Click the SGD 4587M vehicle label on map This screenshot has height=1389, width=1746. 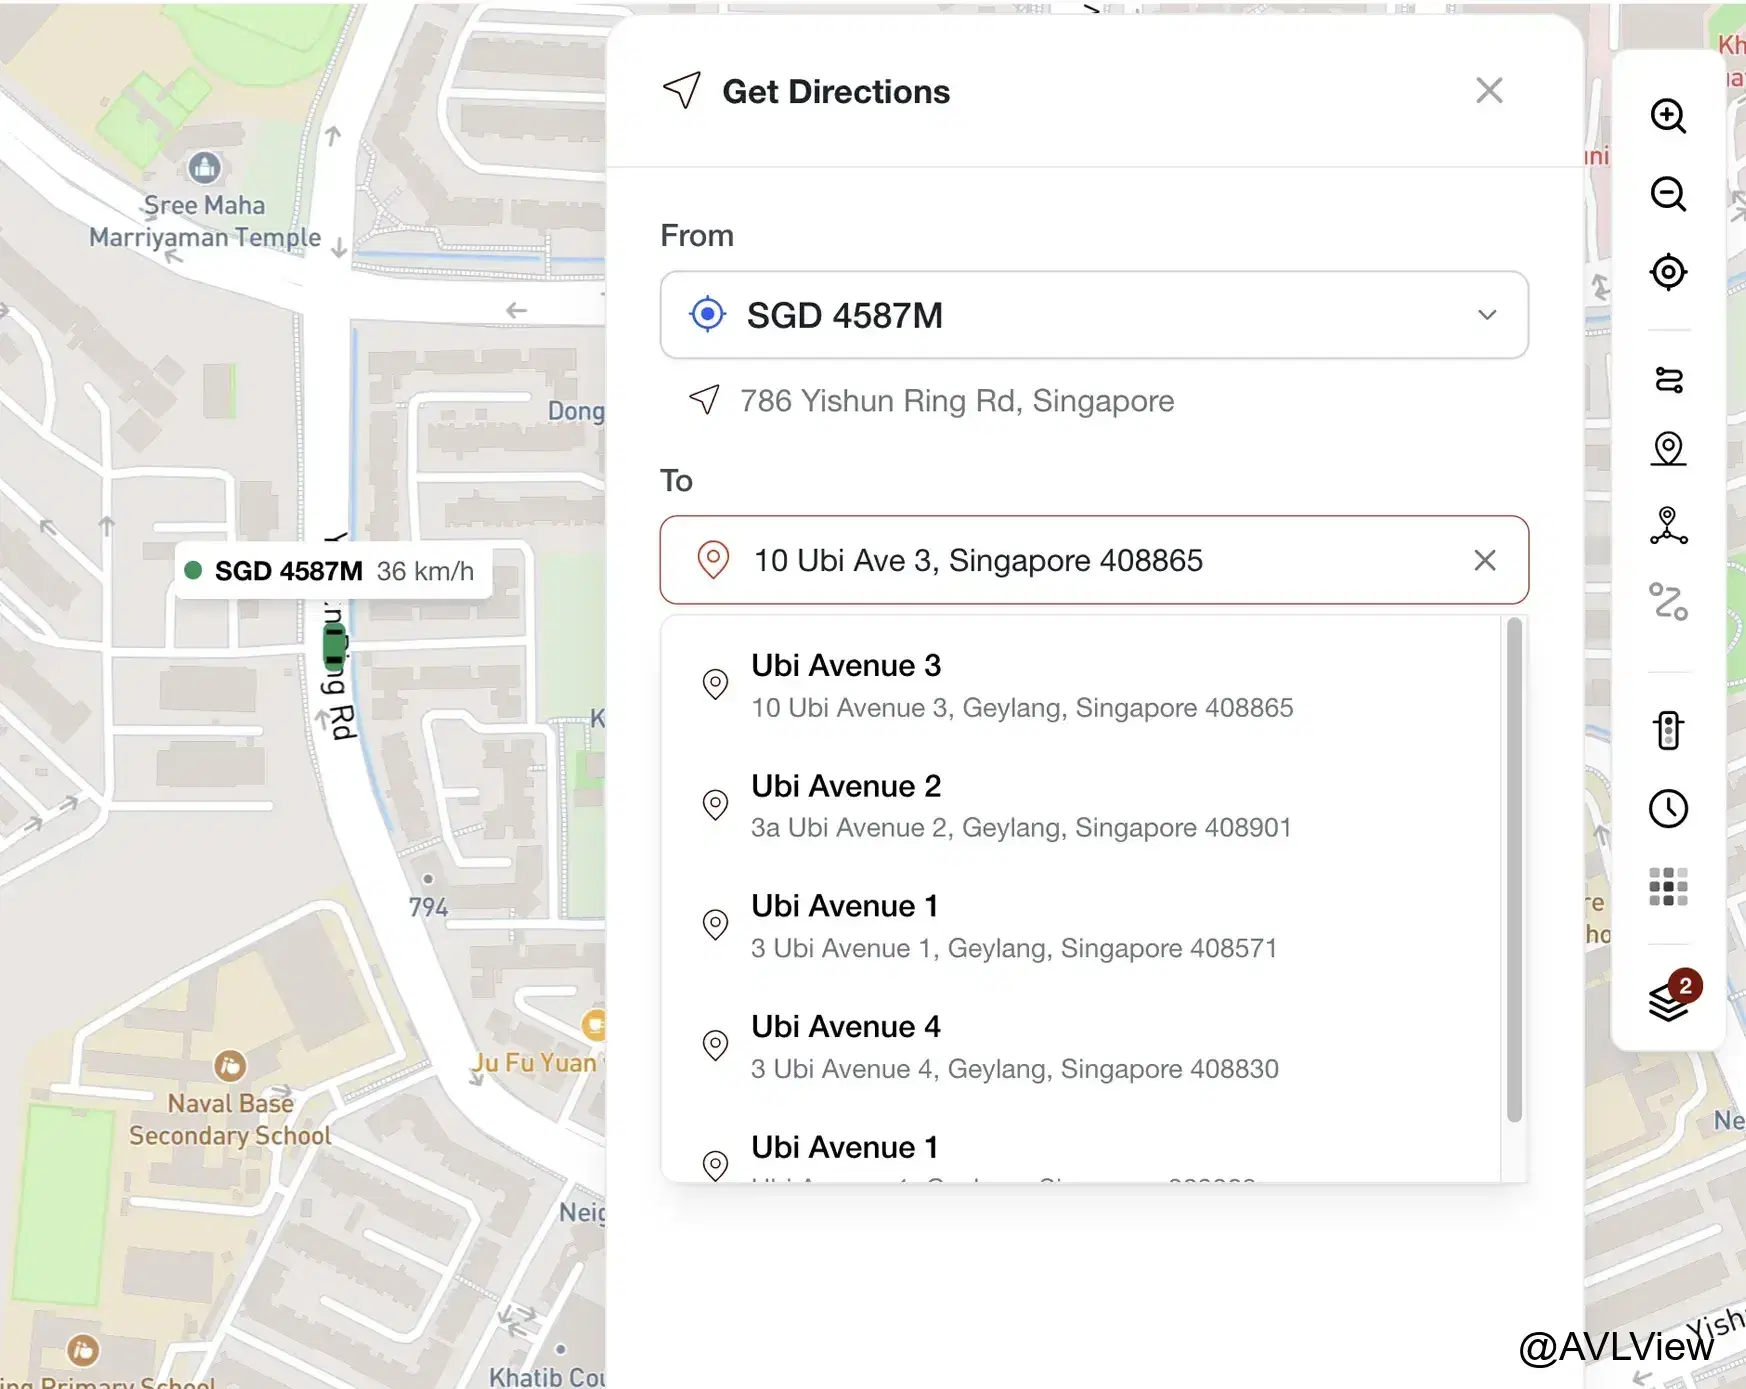(333, 571)
